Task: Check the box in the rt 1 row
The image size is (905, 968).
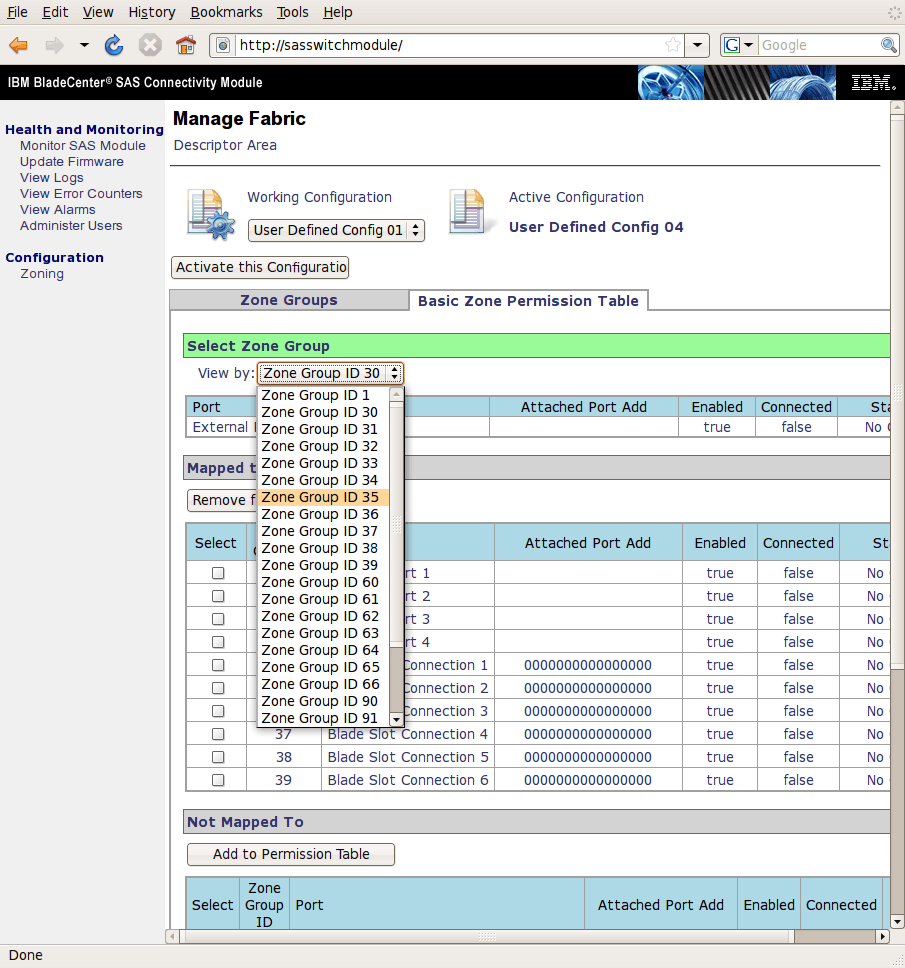Action: pyautogui.click(x=218, y=573)
